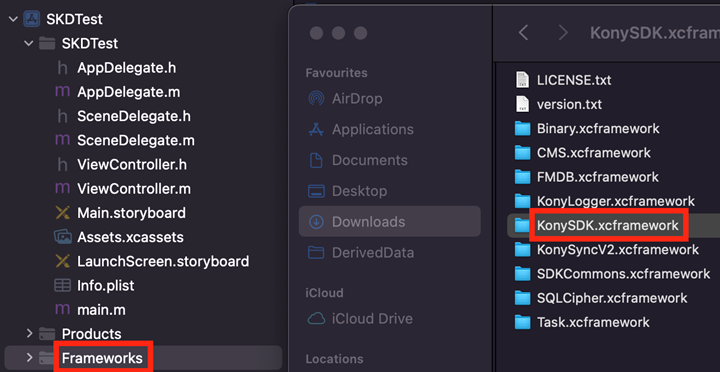Viewport: 720px width, 372px height.
Task: Click the AirDrop icon in sidebar
Action: 315,98
